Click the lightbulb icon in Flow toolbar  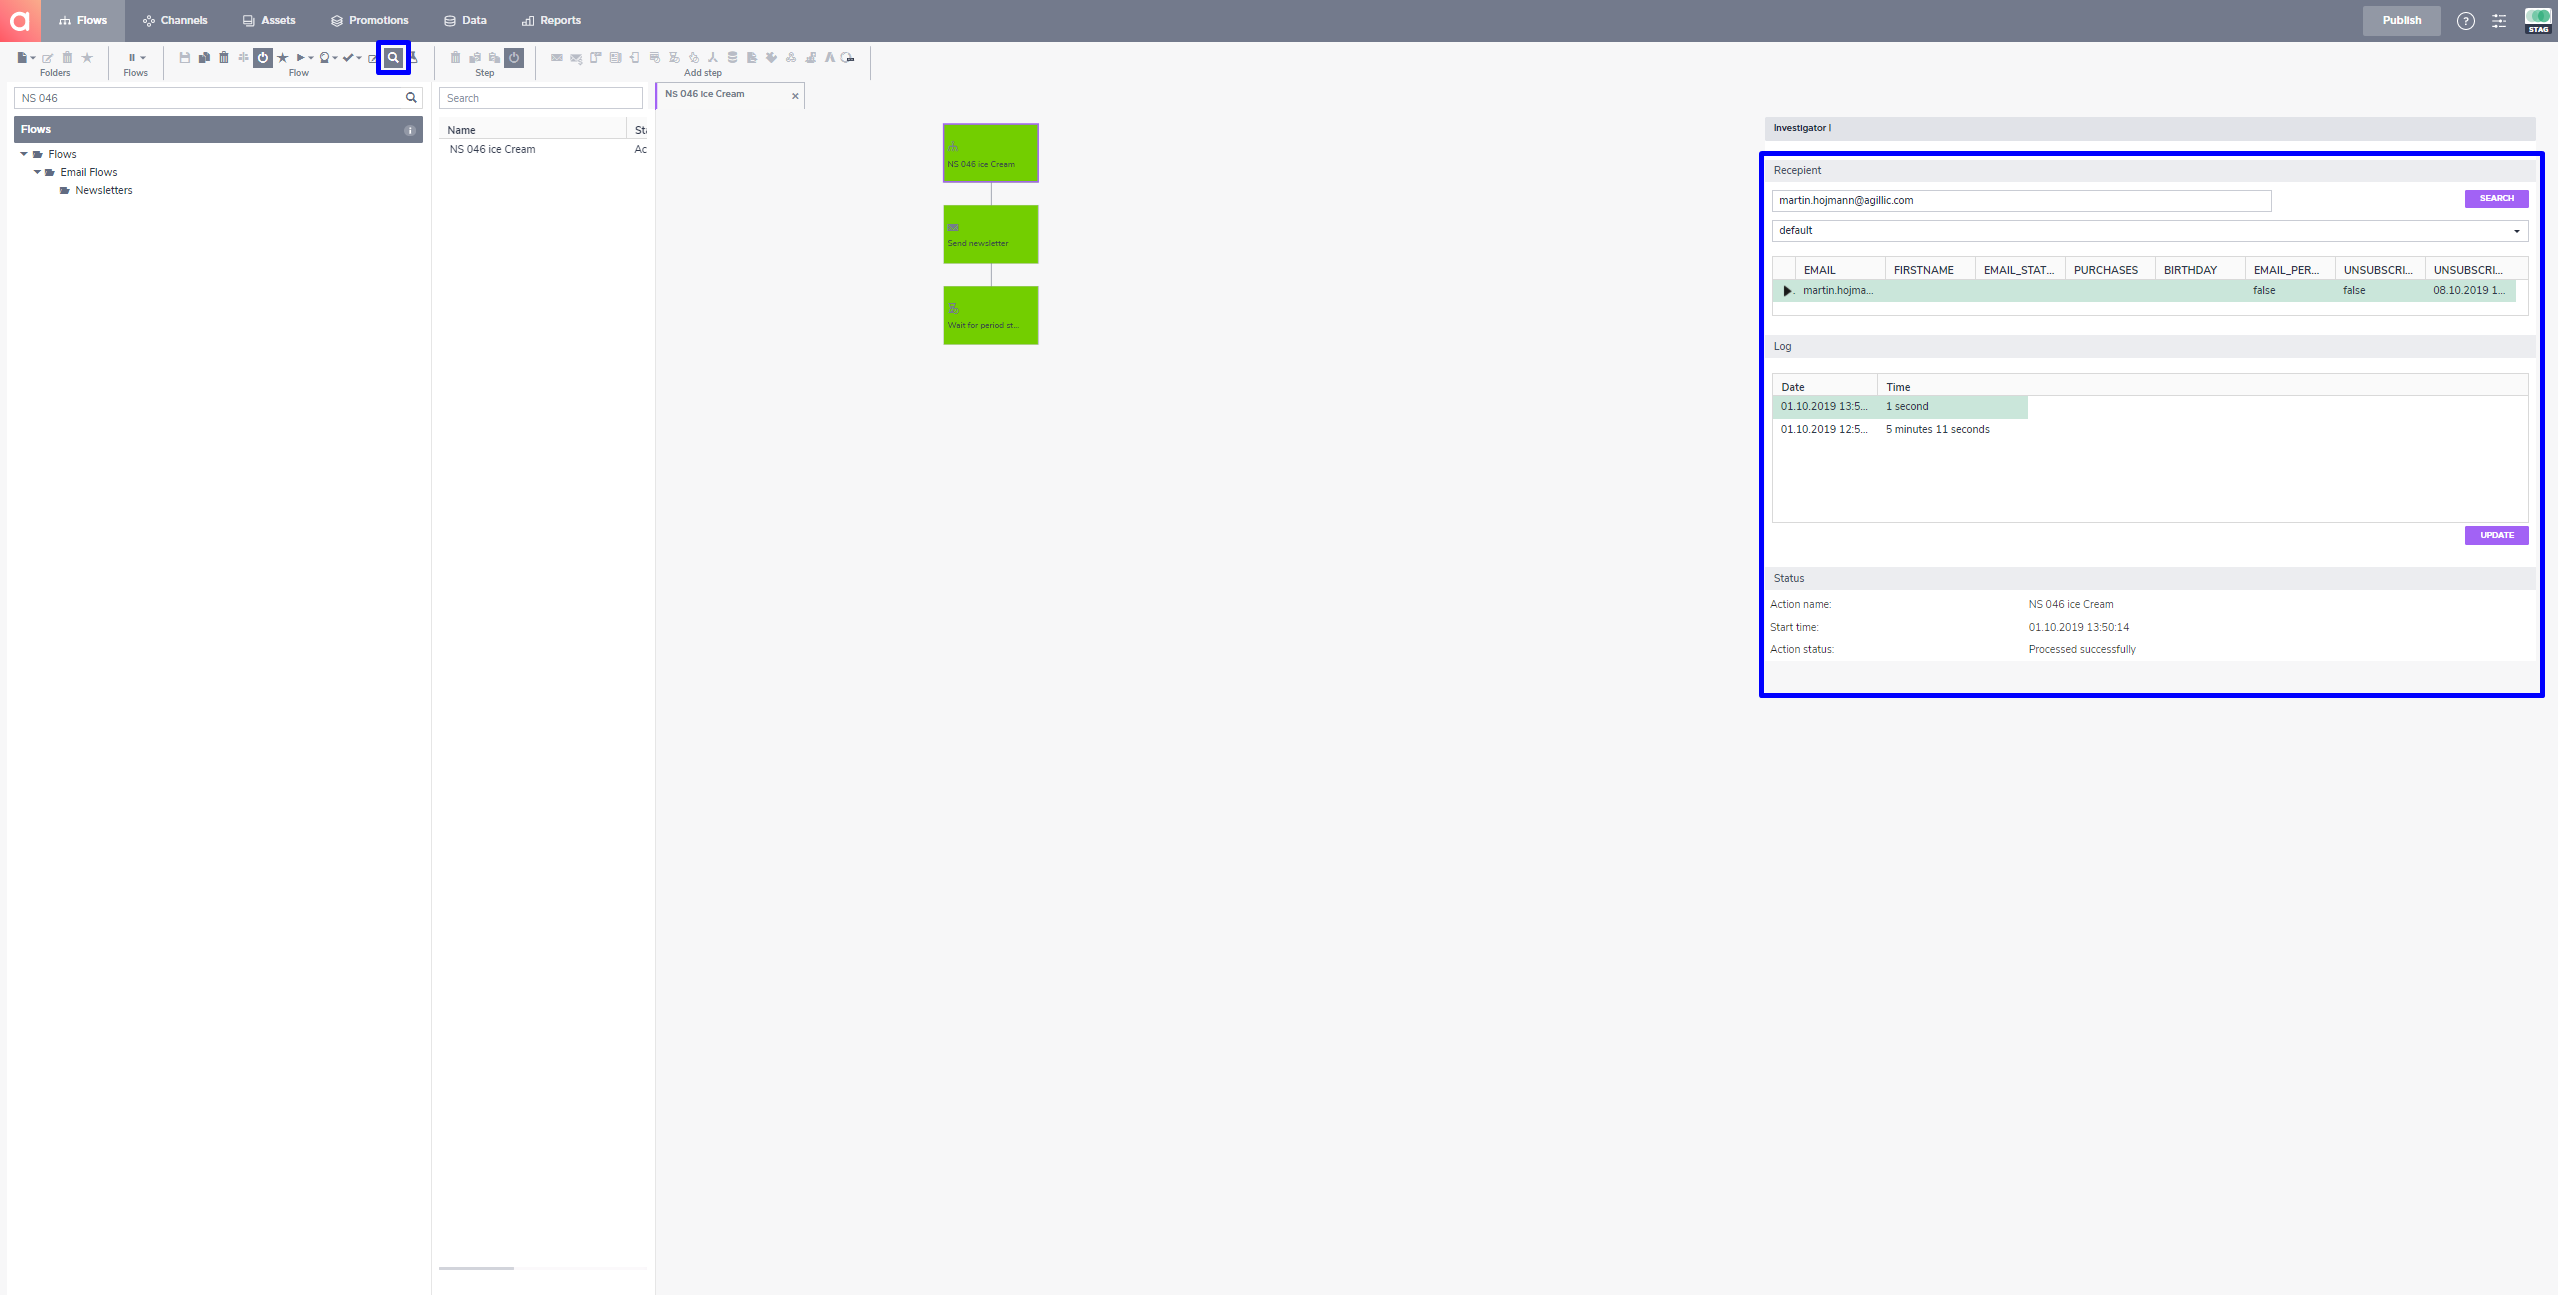tap(324, 58)
